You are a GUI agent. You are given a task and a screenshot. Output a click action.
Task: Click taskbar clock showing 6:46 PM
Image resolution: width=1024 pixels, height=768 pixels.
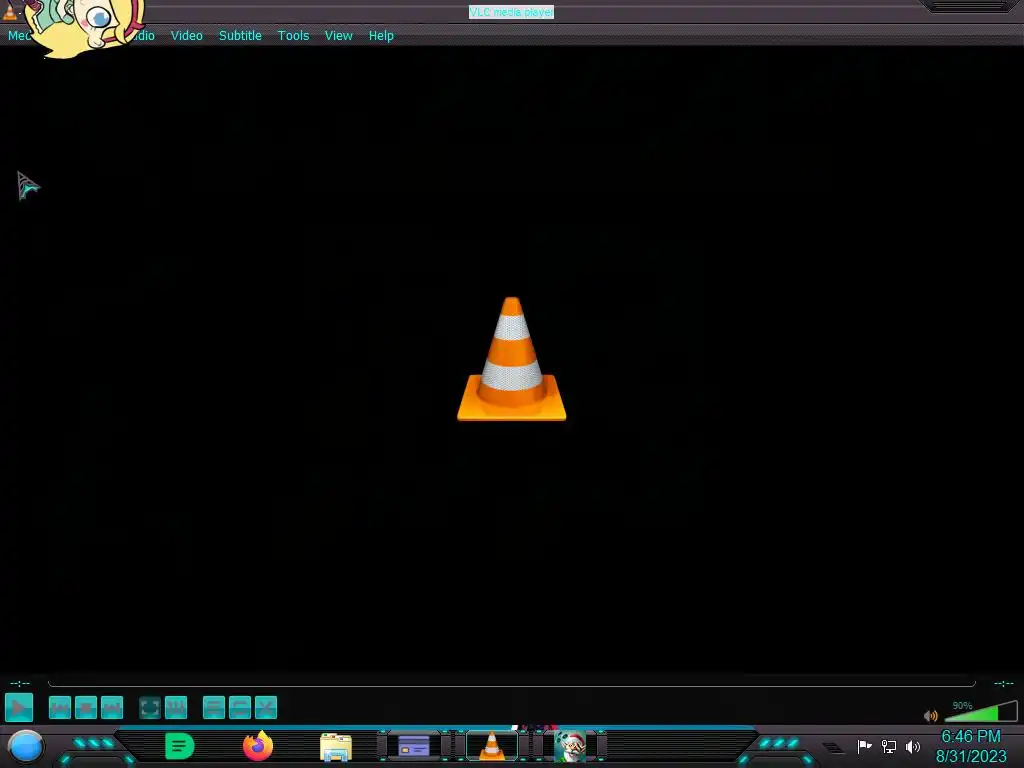tap(971, 746)
